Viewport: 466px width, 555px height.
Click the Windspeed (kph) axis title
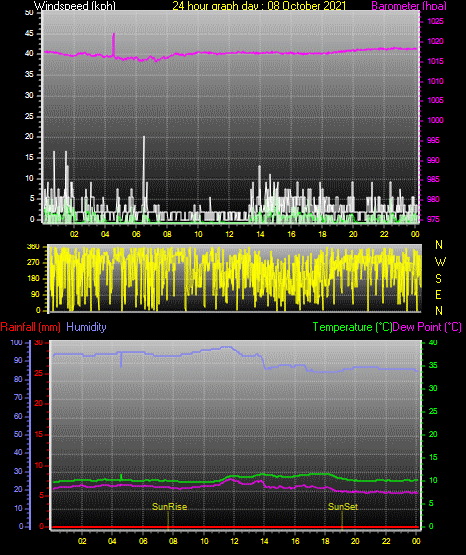[x=75, y=6]
